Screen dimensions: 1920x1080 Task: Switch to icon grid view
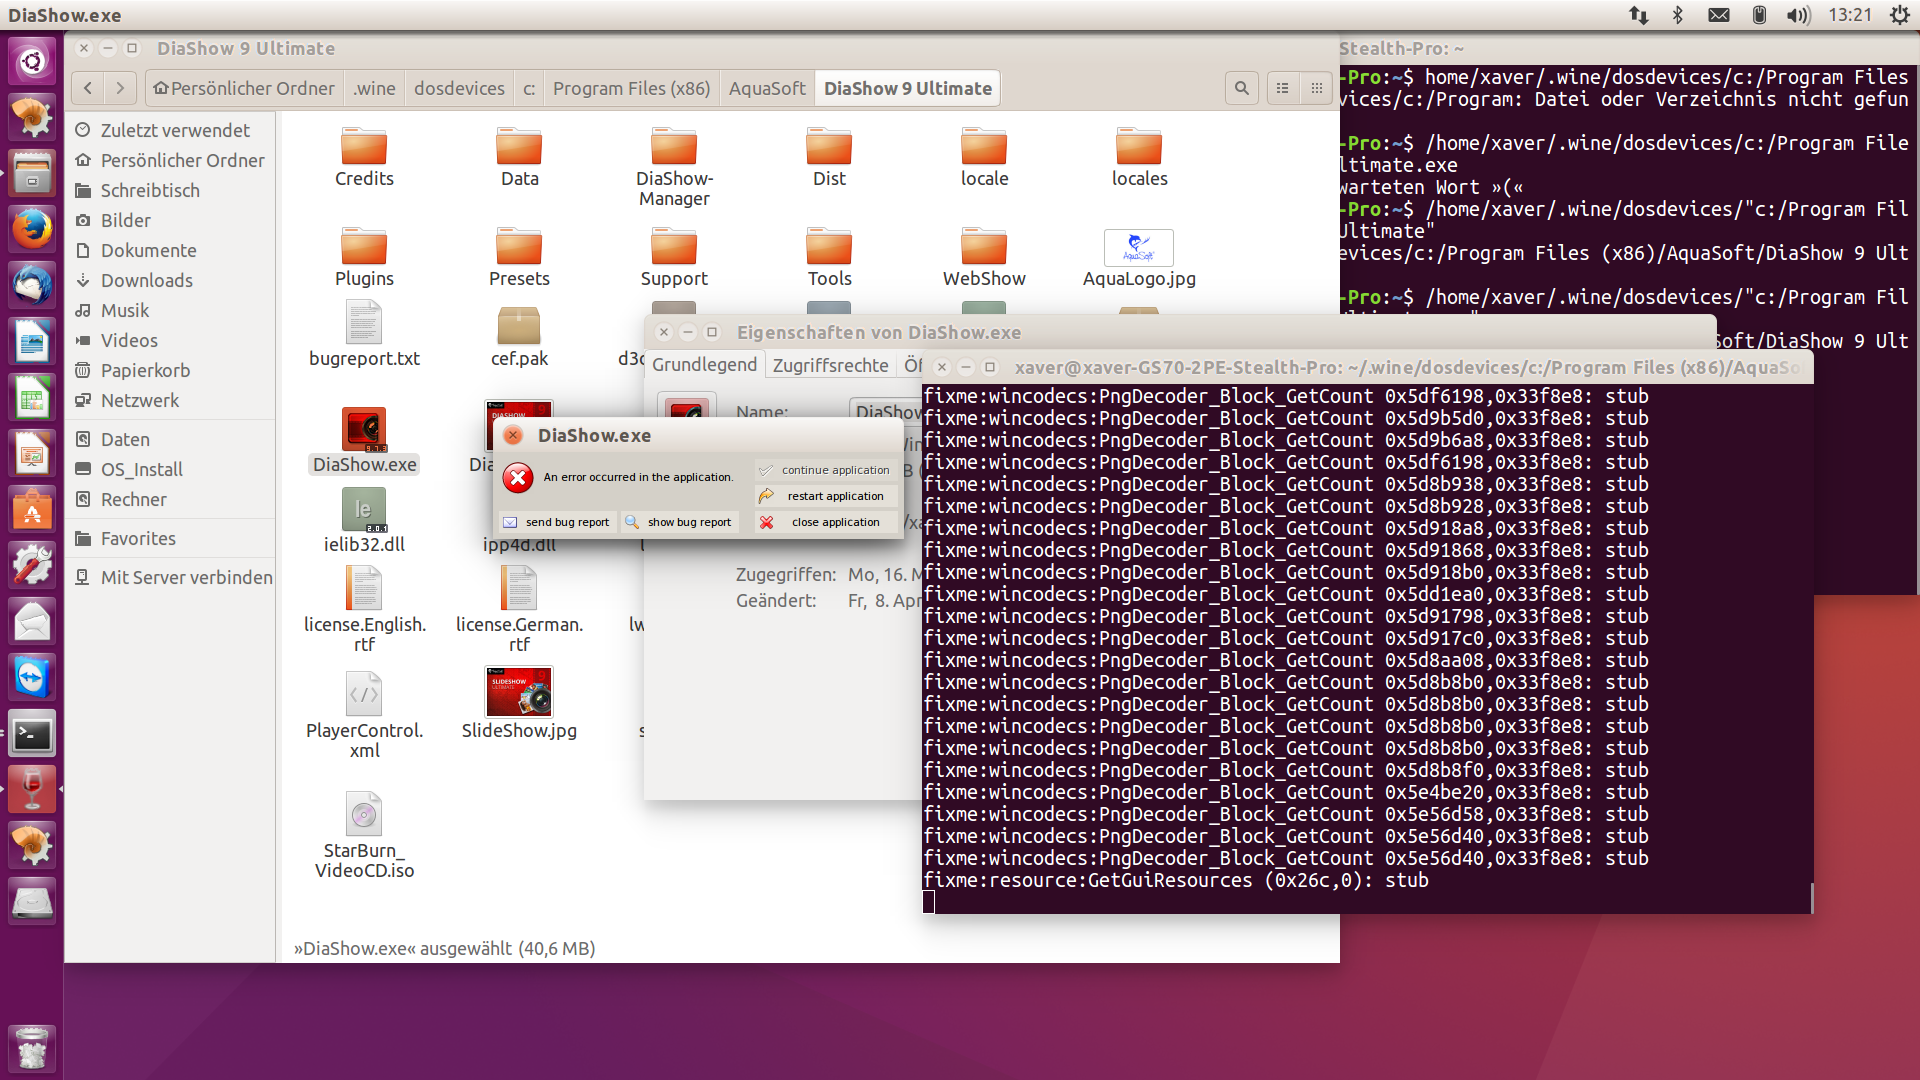click(x=1317, y=88)
